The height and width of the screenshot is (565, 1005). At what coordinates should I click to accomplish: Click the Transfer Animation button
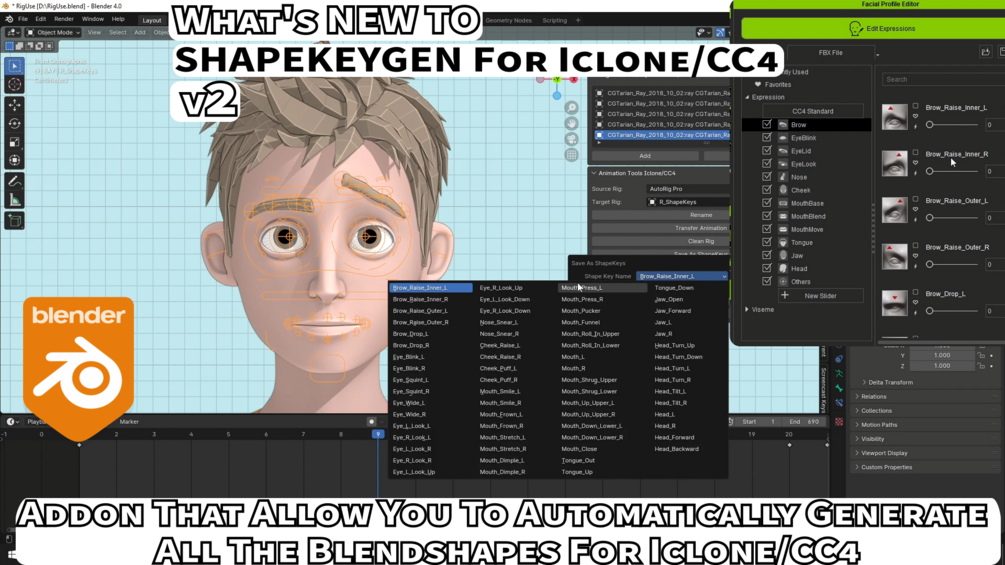660,228
